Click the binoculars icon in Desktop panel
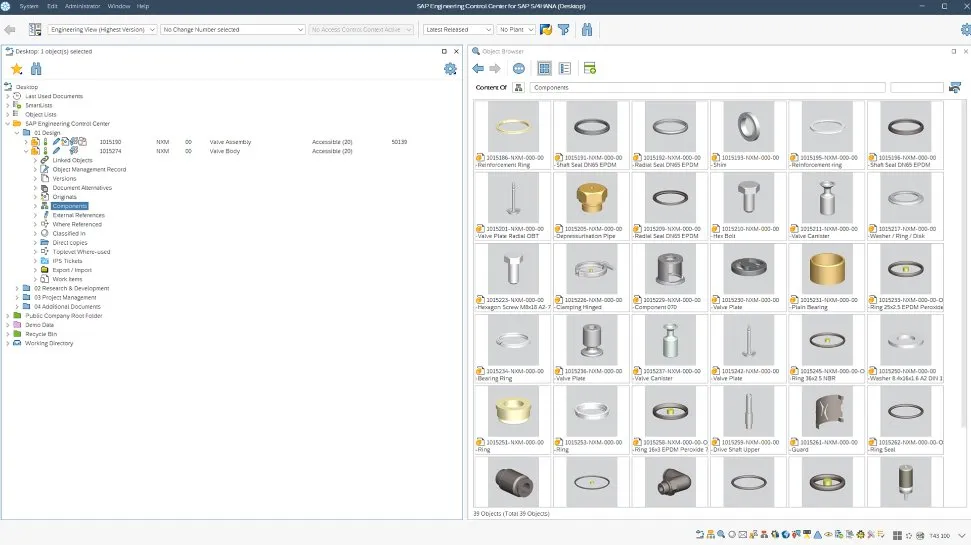 [36, 69]
